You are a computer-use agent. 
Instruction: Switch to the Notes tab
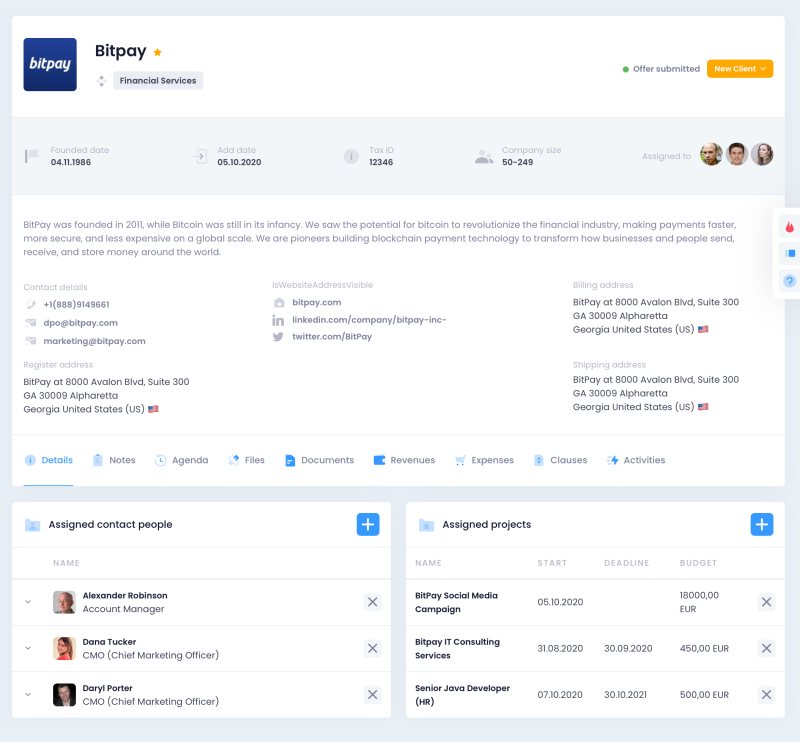click(114, 460)
